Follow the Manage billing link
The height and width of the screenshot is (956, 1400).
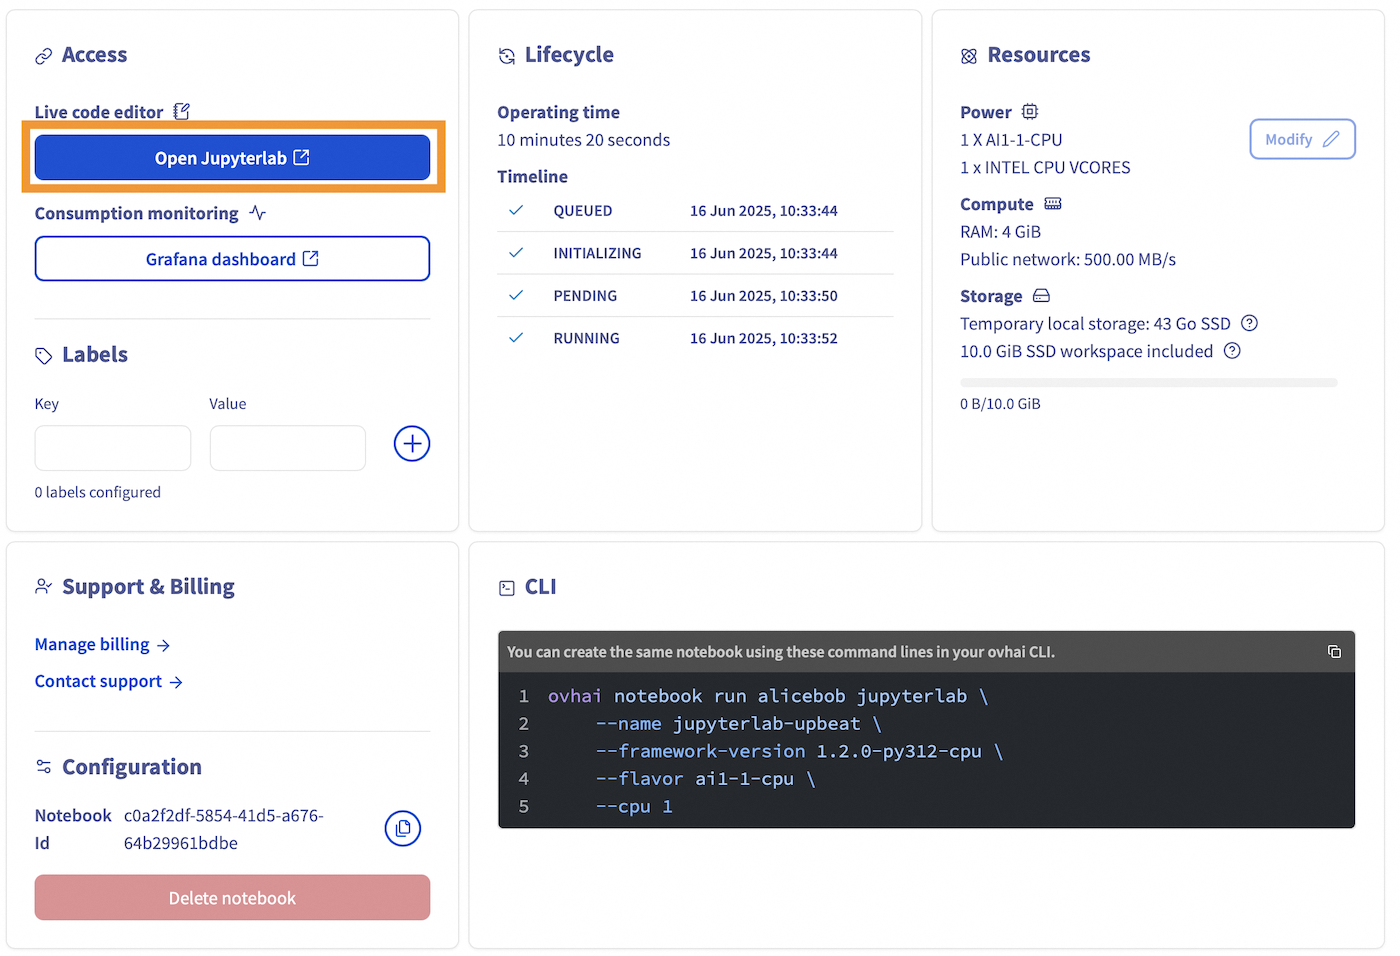point(92,644)
